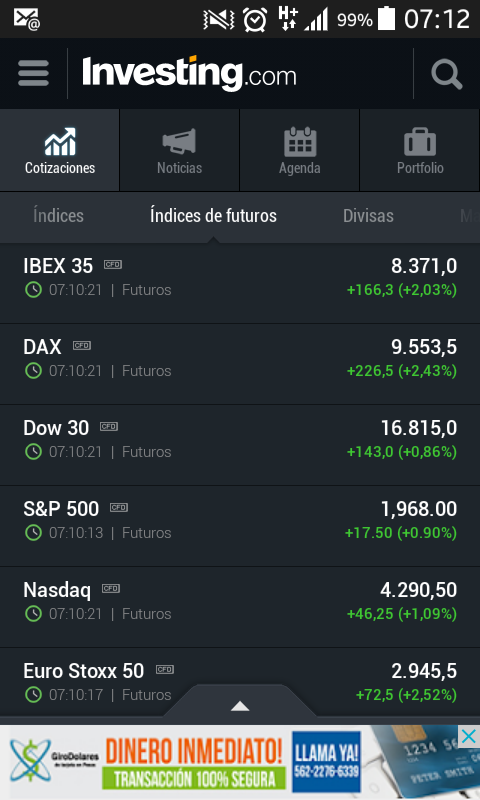The image size is (480, 800).
Task: Open the hamburger menu icon
Action: coord(34,73)
